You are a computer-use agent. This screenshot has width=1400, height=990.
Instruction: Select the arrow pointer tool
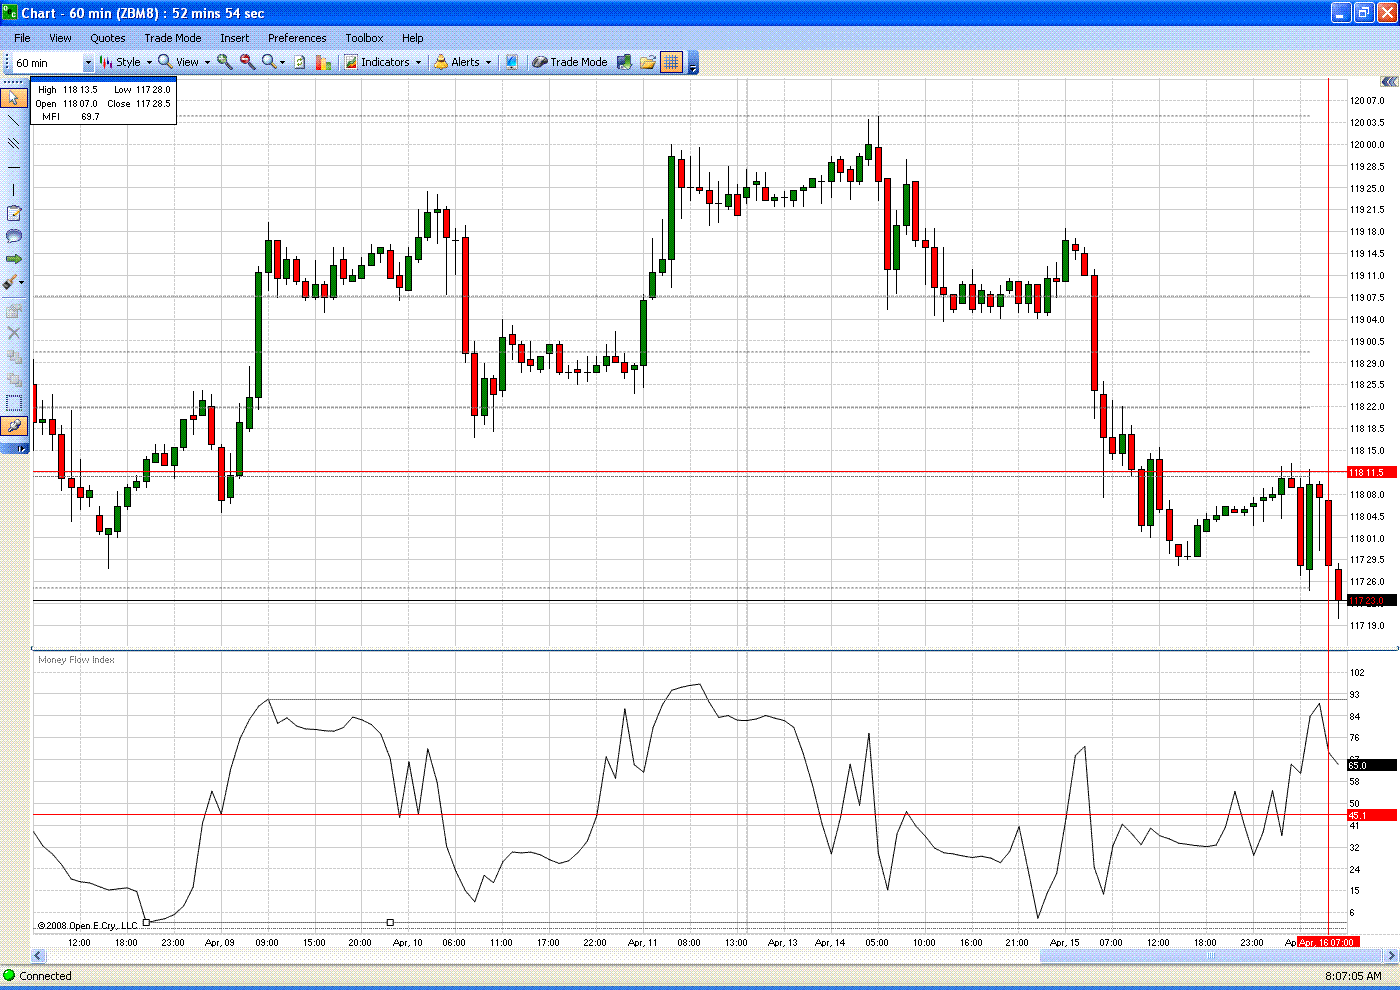13,98
